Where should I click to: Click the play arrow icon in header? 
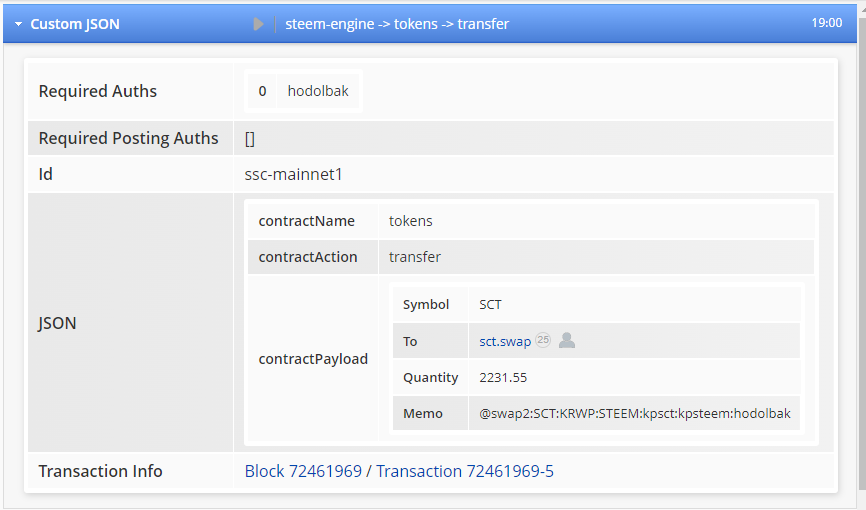click(x=258, y=24)
